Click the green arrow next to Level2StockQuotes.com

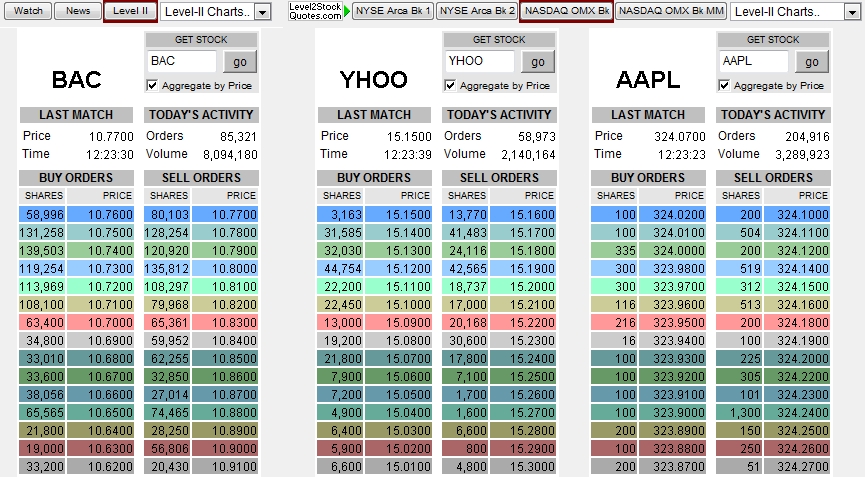coord(347,11)
